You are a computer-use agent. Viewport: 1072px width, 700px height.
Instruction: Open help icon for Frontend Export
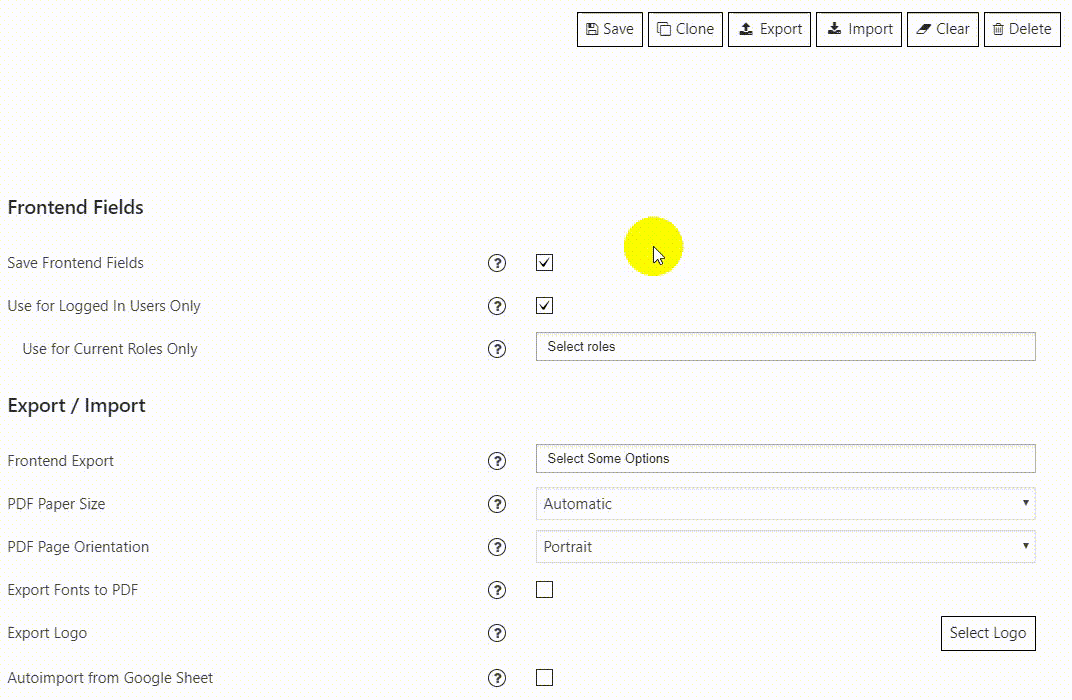[497, 461]
